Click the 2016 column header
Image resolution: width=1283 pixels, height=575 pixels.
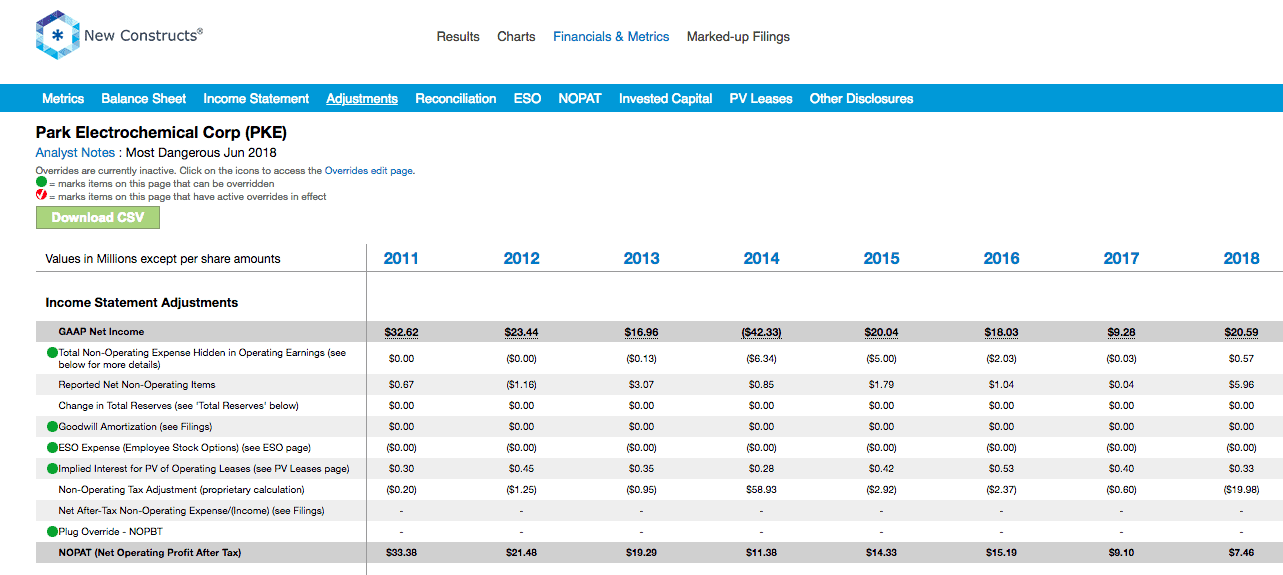1001,258
